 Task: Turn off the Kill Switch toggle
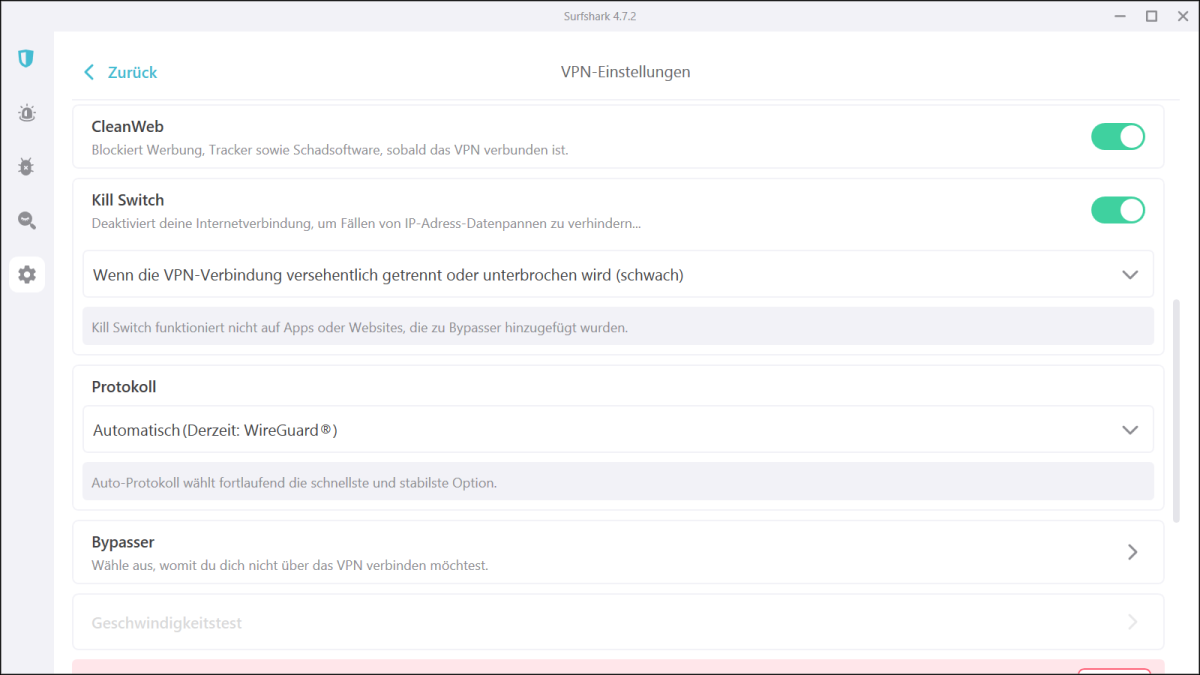(1118, 210)
